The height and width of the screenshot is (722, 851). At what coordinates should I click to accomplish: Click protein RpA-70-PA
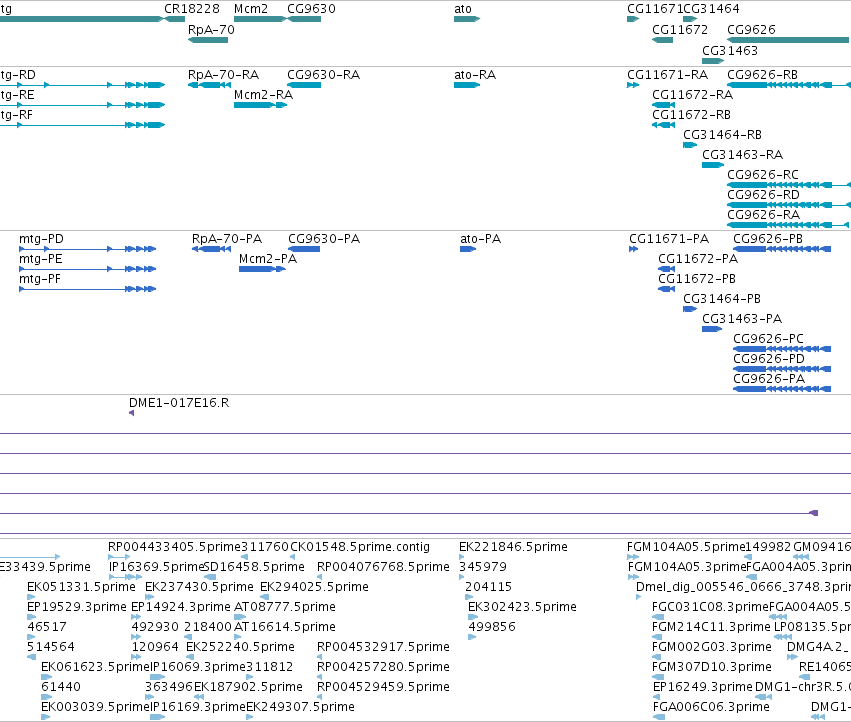pyautogui.click(x=227, y=239)
